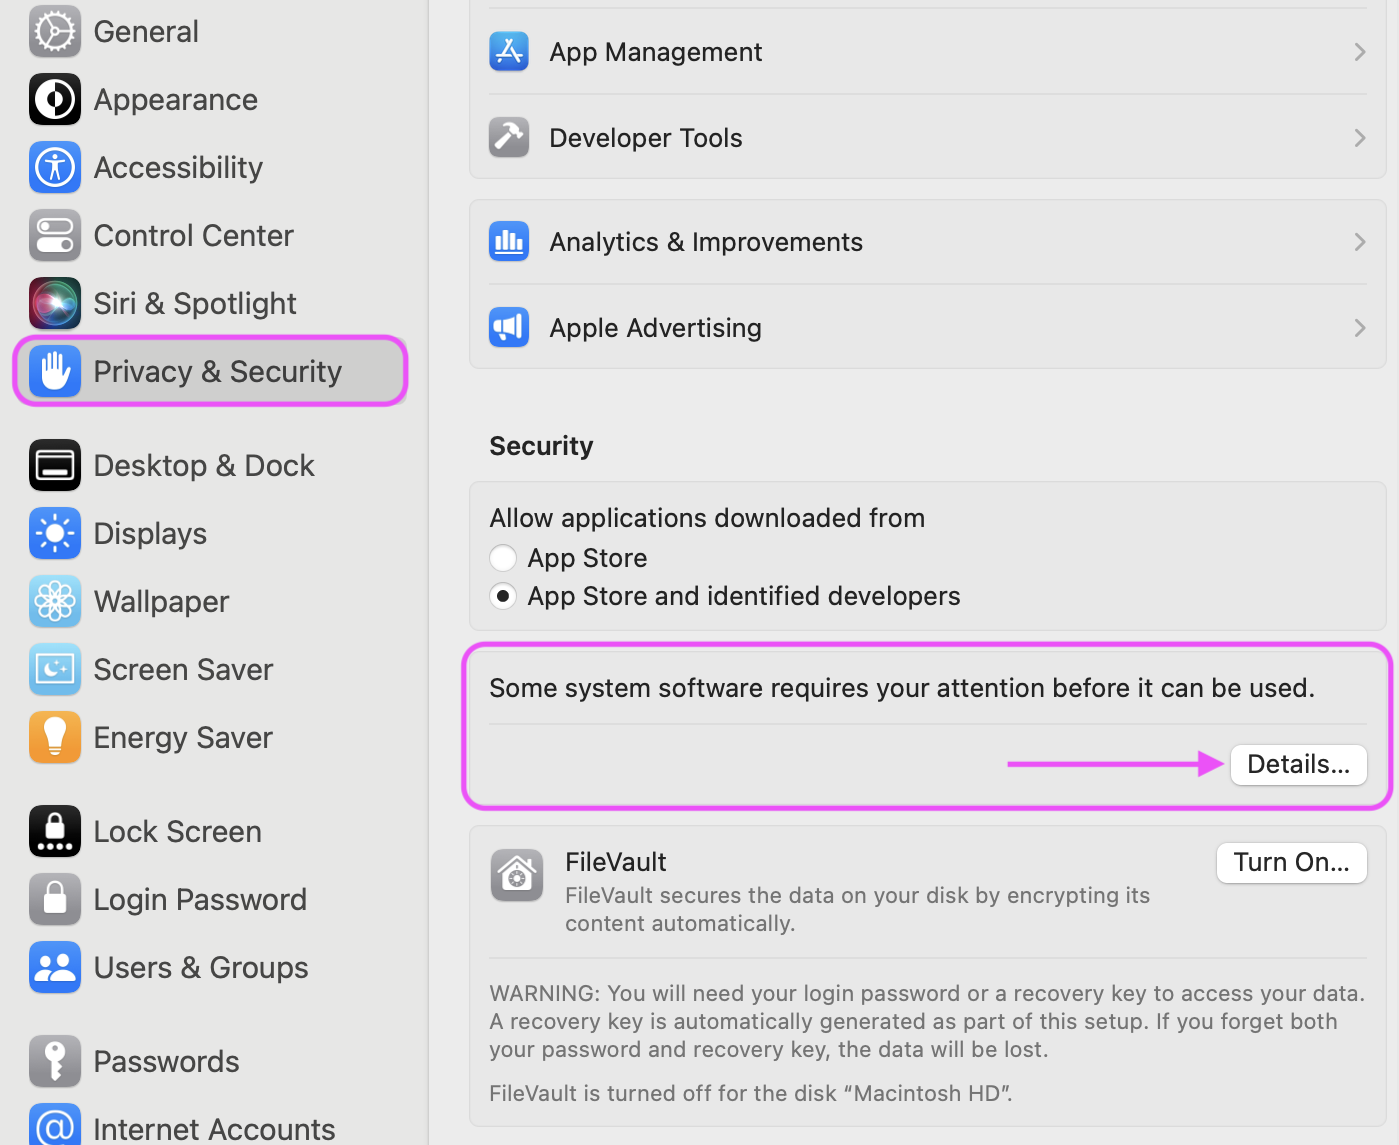
Task: Open Lock Screen settings icon
Action: (55, 831)
